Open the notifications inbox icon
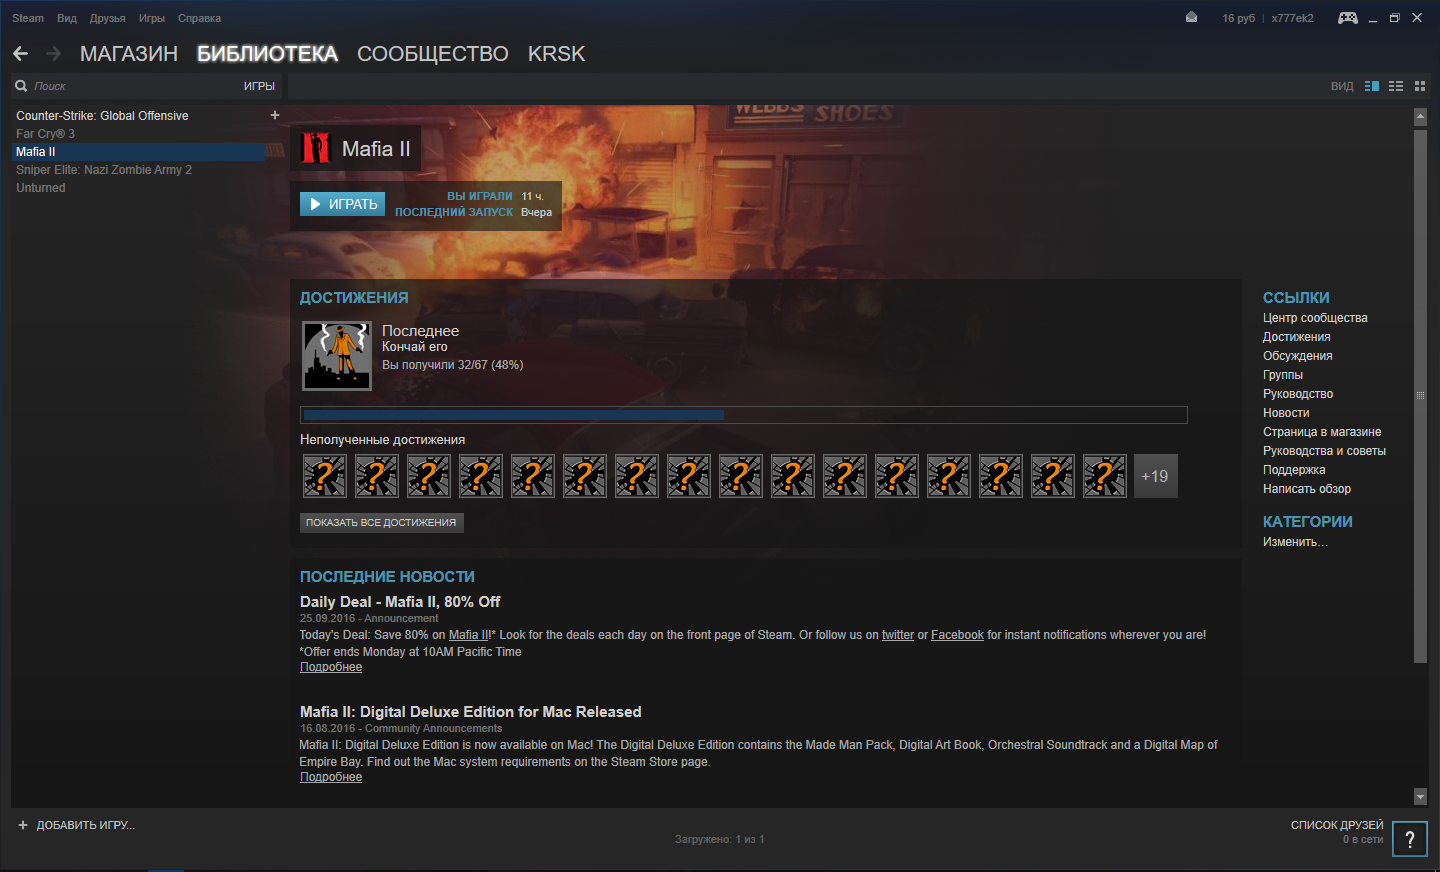The width and height of the screenshot is (1440, 872). 1191,17
